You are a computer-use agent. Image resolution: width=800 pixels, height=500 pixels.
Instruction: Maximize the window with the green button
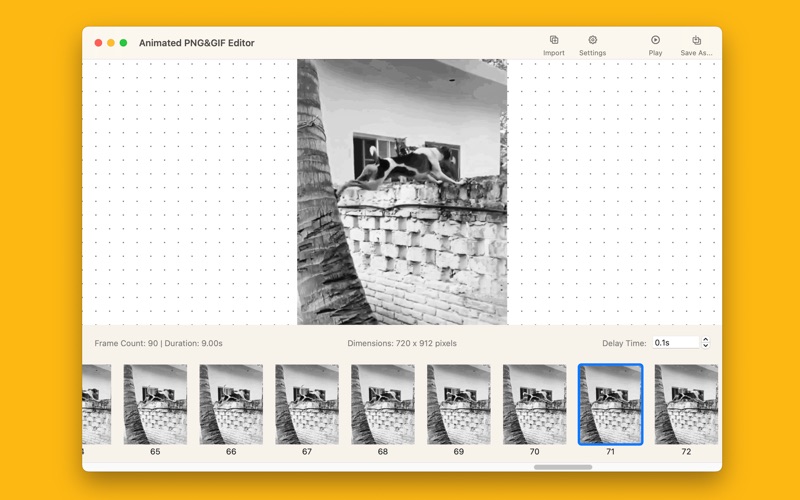(x=124, y=43)
